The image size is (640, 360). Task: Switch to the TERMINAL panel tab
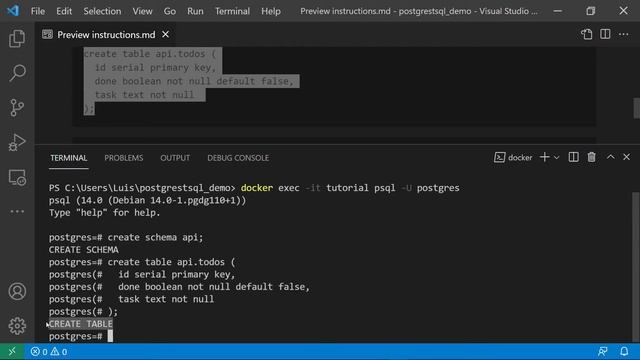pyautogui.click(x=69, y=158)
